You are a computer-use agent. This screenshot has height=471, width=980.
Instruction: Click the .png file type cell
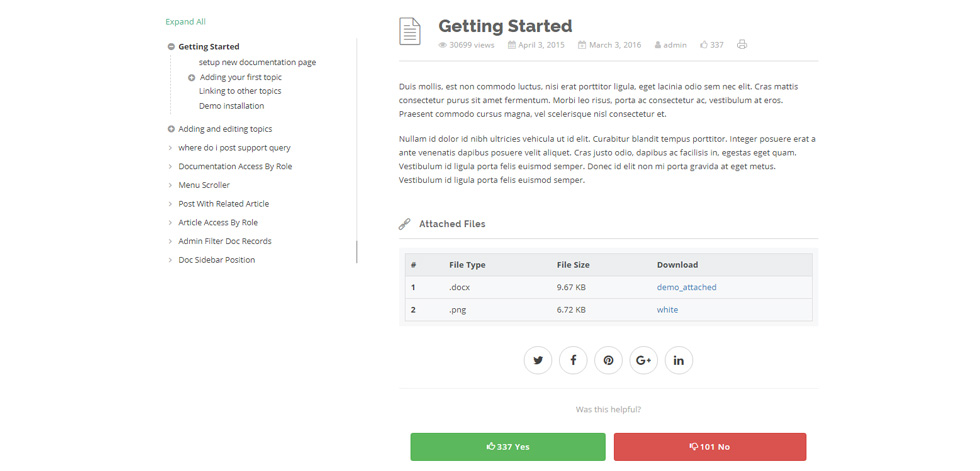coord(458,310)
